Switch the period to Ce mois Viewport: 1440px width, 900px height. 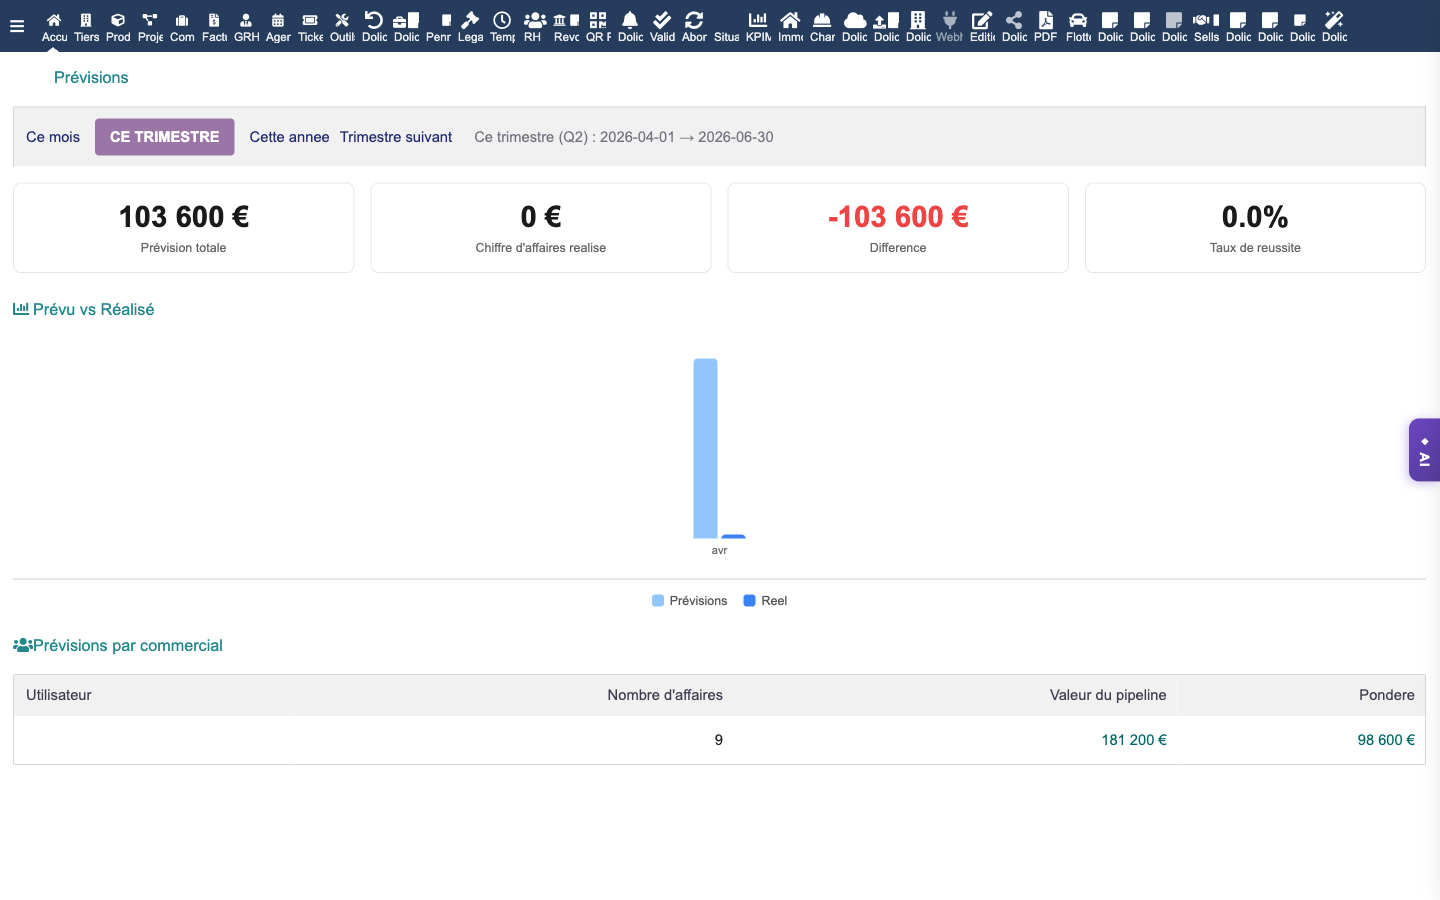click(x=53, y=137)
